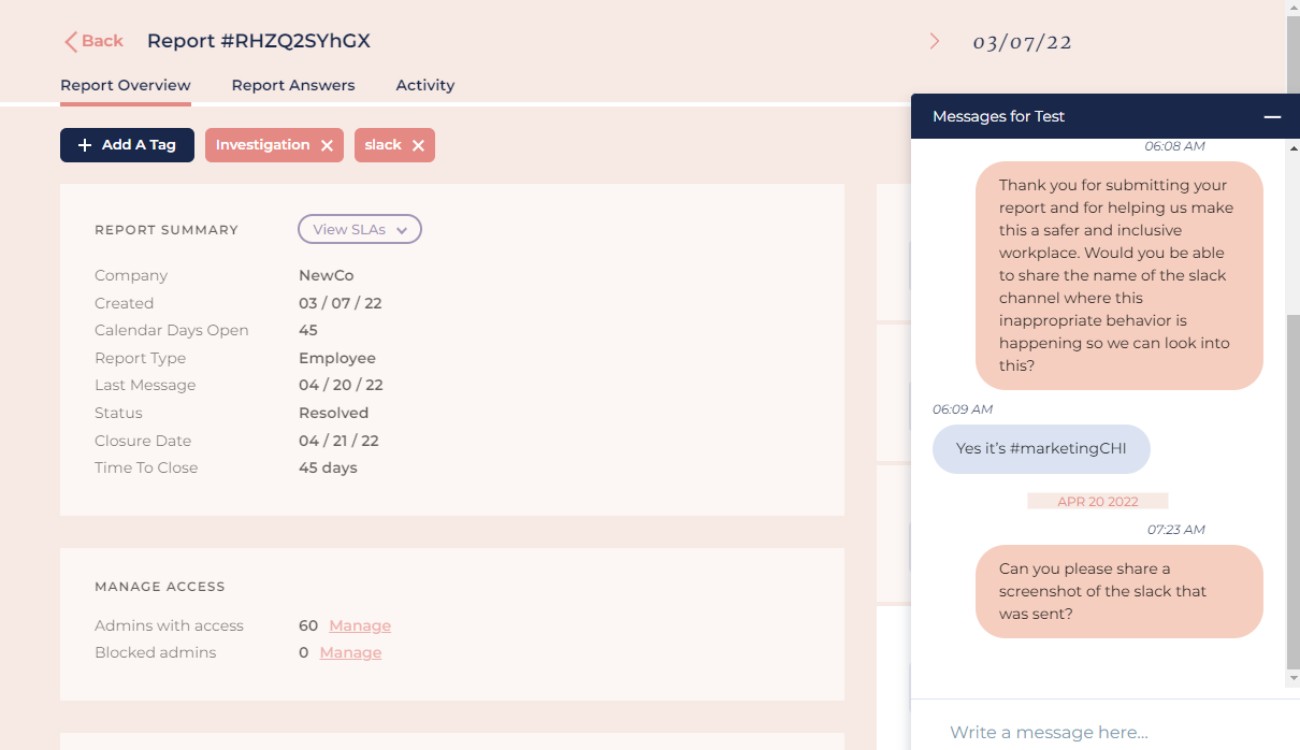Viewport: 1300px width, 750px height.
Task: Minimize the Messages for Test panel
Action: (x=1272, y=117)
